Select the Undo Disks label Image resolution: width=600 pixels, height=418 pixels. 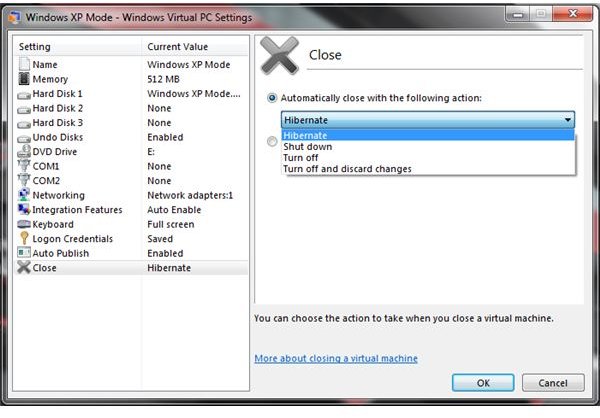pos(57,137)
